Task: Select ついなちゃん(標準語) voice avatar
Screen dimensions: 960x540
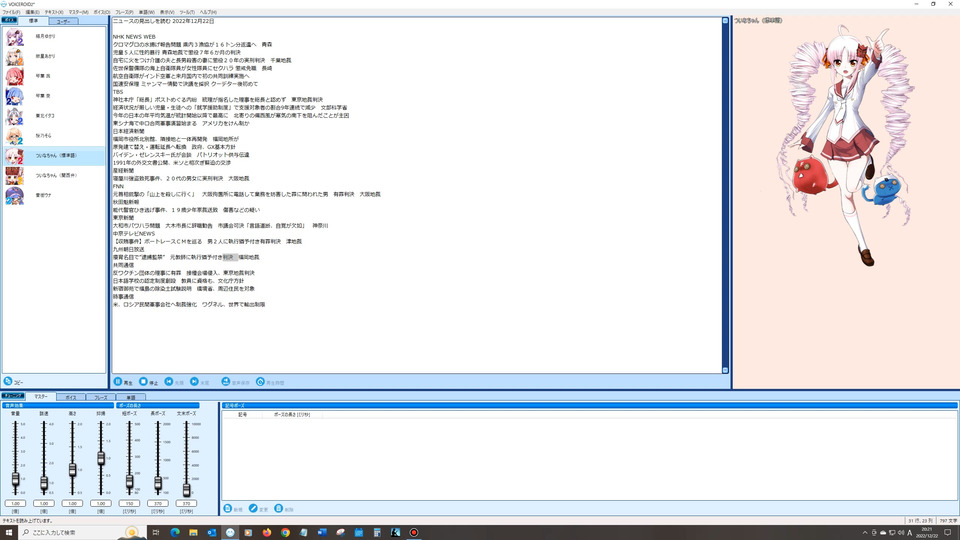Action: click(x=14, y=156)
